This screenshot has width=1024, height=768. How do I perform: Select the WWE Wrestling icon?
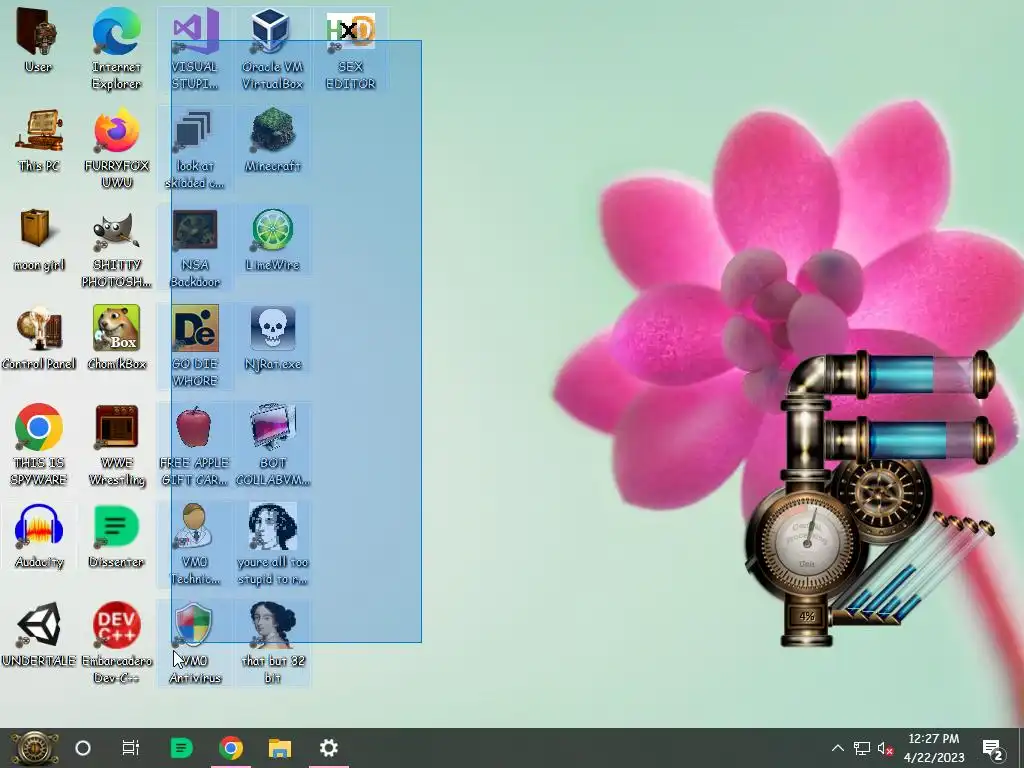116,445
